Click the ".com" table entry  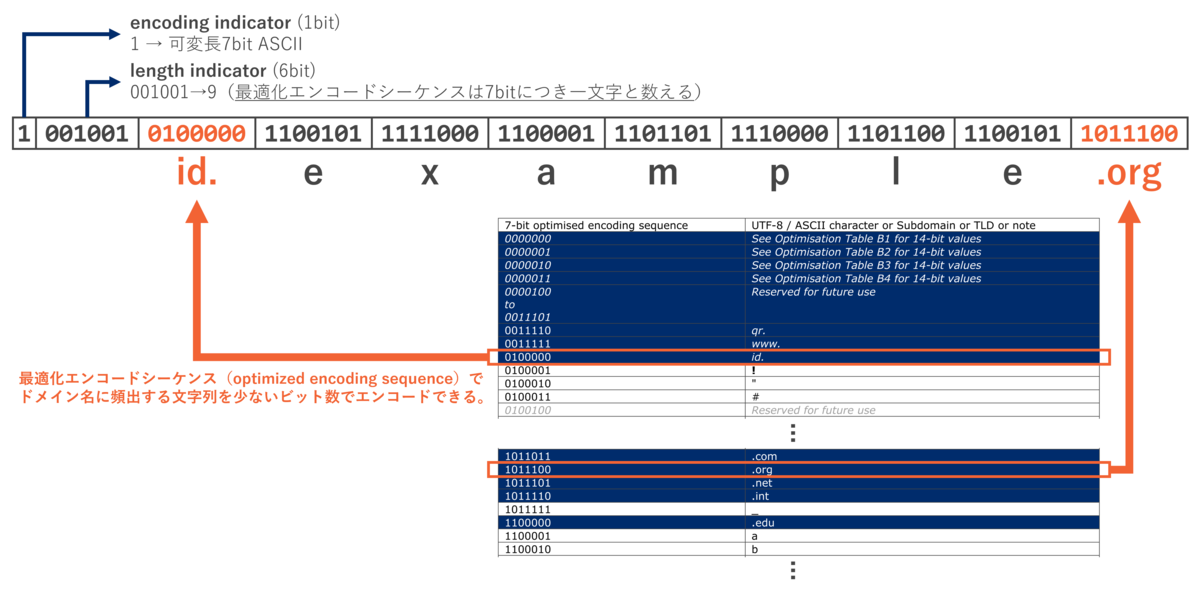[x=764, y=456]
